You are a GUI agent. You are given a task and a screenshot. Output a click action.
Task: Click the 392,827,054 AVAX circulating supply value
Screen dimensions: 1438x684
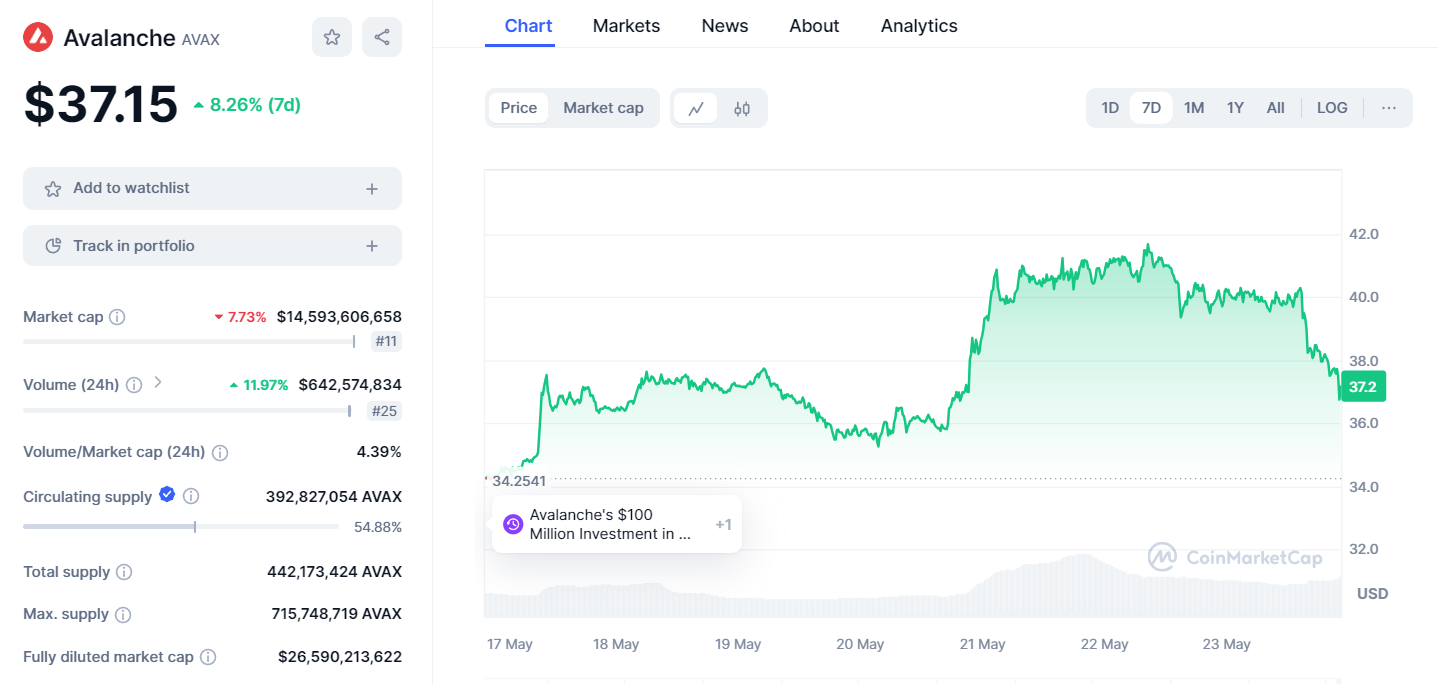[x=334, y=496]
